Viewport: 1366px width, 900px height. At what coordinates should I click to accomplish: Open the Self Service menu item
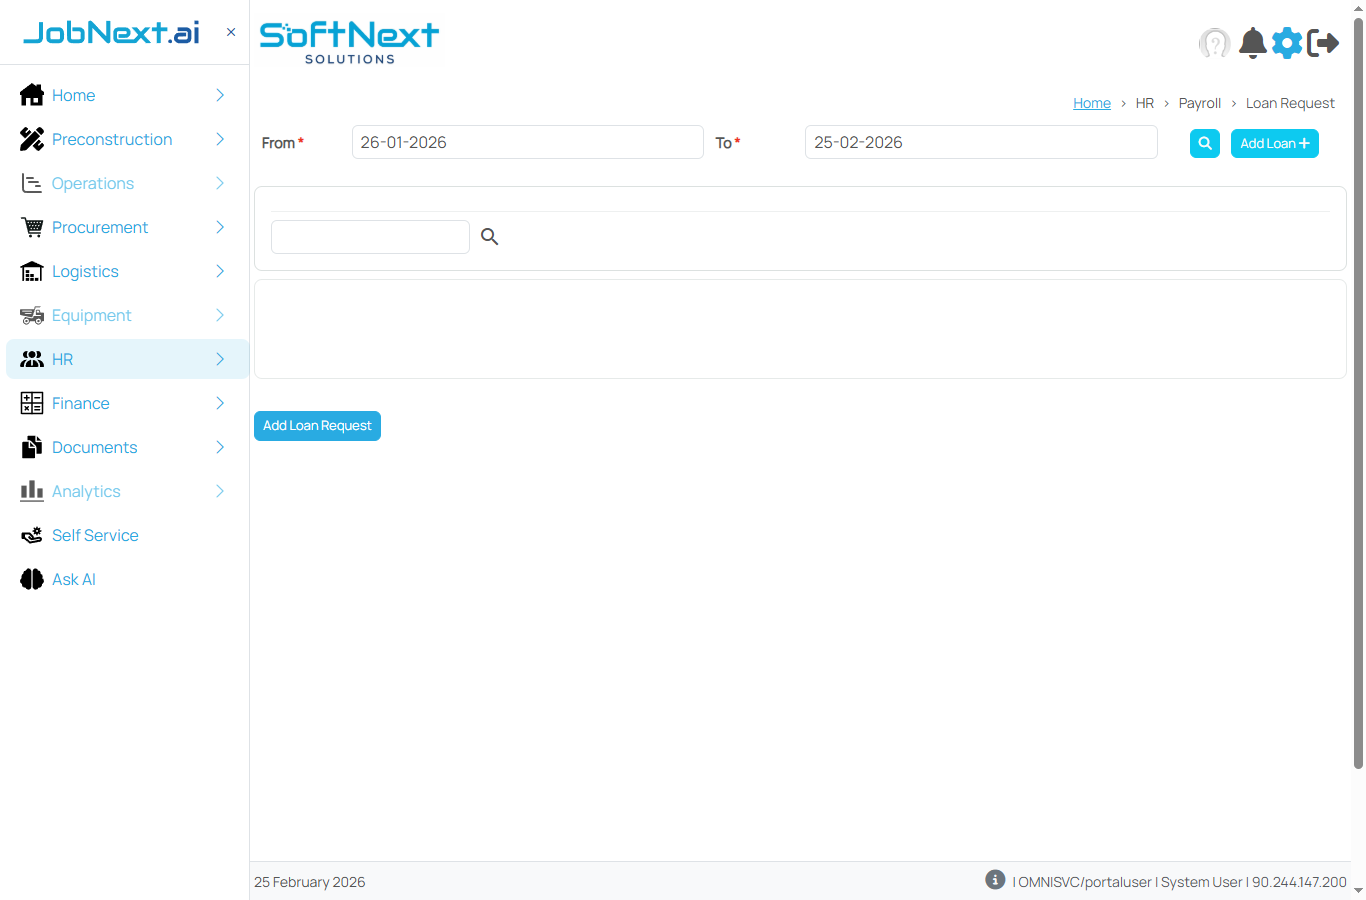[x=94, y=535]
